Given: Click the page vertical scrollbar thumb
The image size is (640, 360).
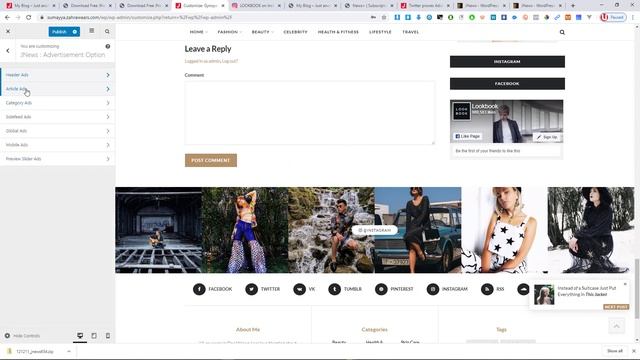Looking at the screenshot, I should tap(637, 289).
